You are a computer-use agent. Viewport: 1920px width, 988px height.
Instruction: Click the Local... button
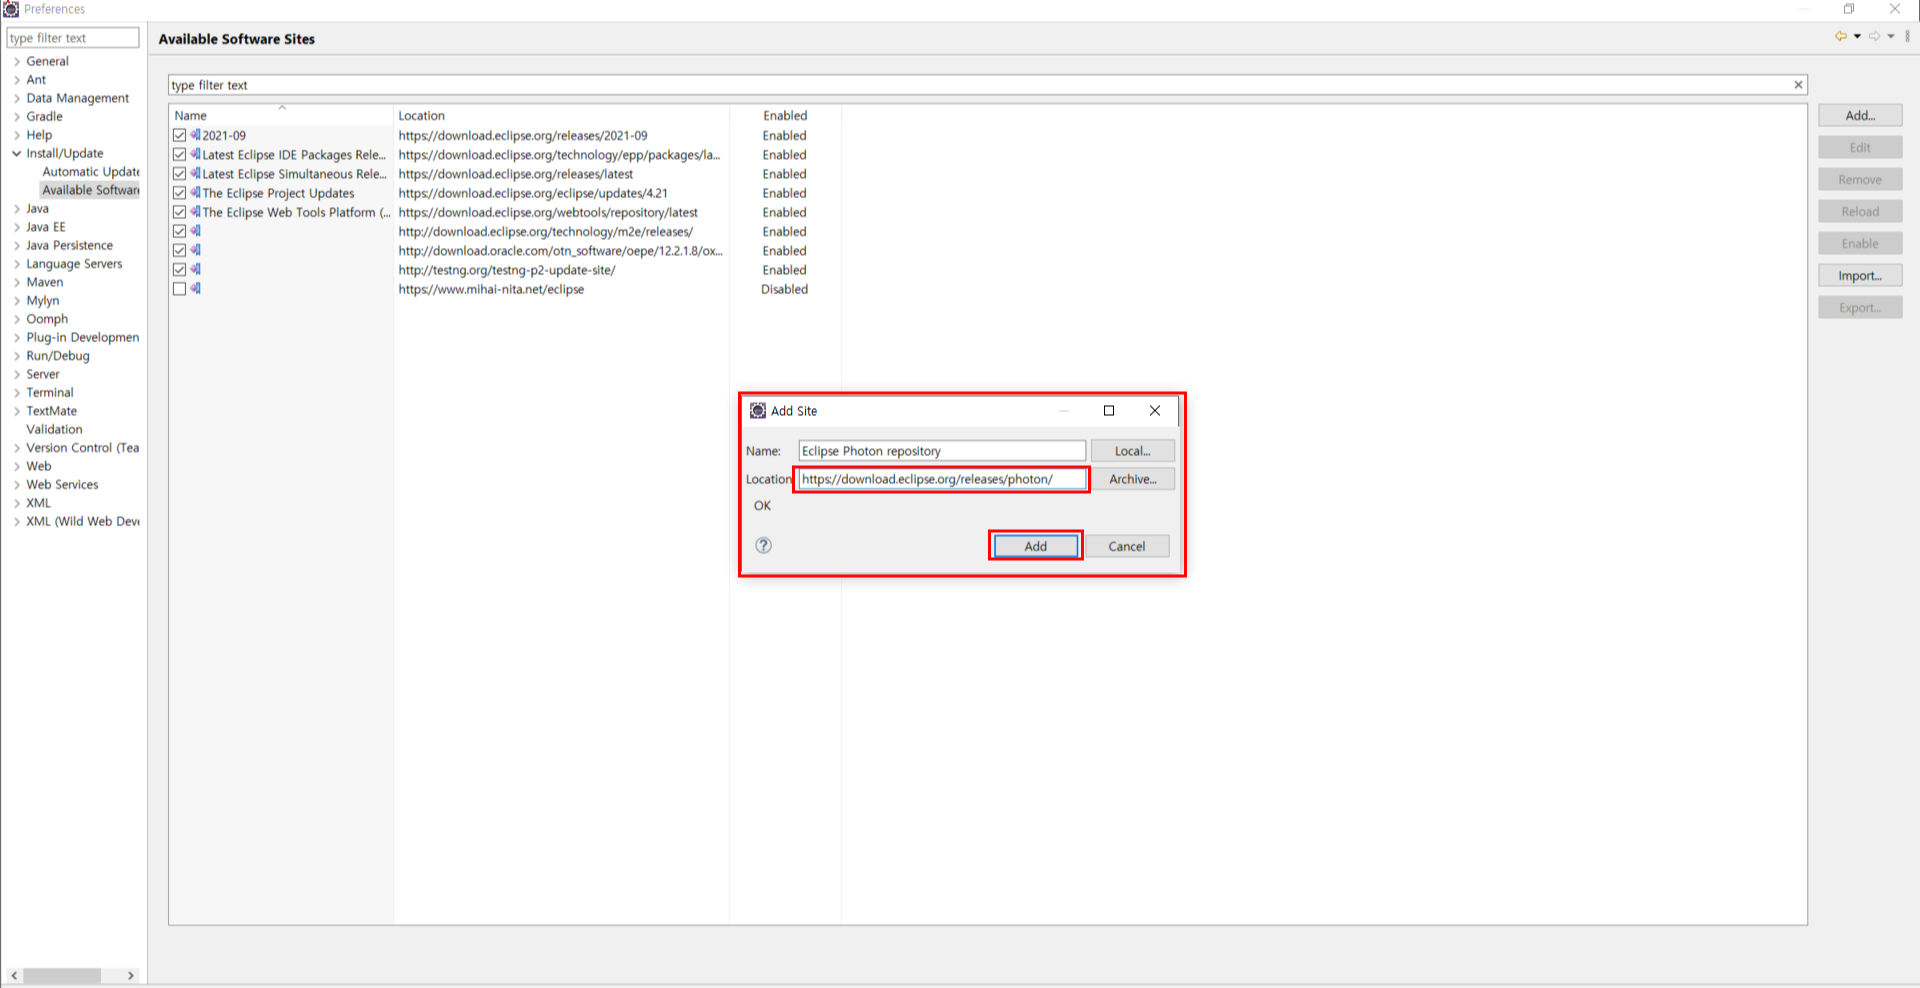pyautogui.click(x=1133, y=451)
